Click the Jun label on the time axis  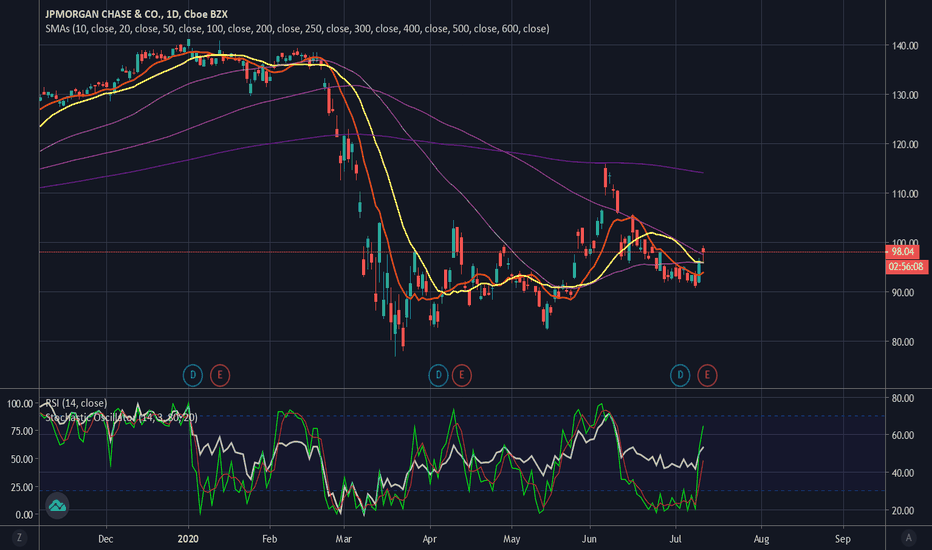coord(590,539)
